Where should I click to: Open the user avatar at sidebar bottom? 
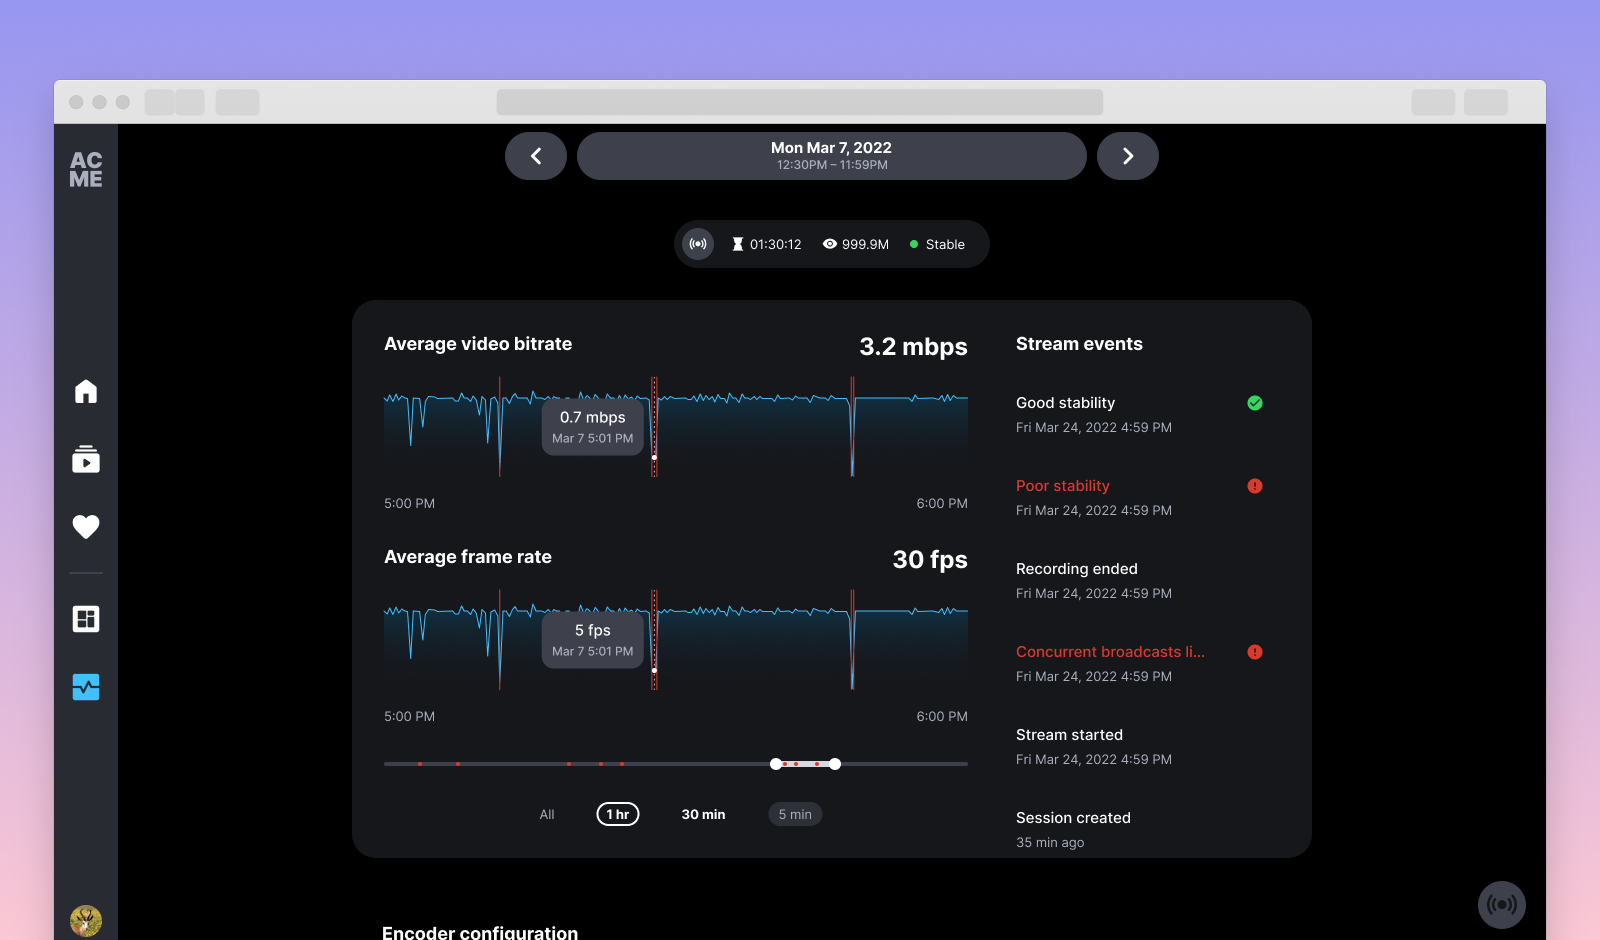tap(86, 921)
